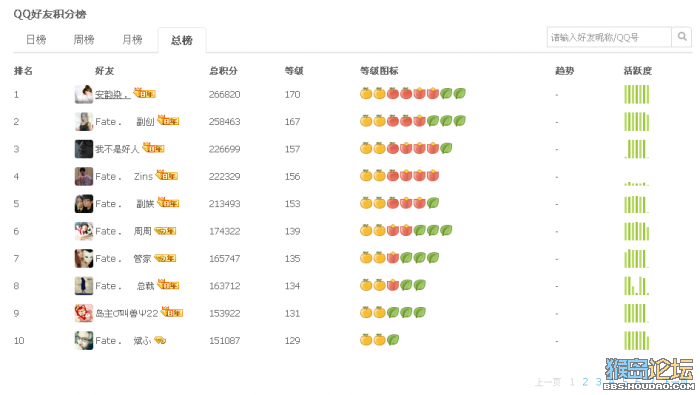Screen dimensions: 700x395
Task: Open avatar of Fate. Zins
Action: click(84, 176)
